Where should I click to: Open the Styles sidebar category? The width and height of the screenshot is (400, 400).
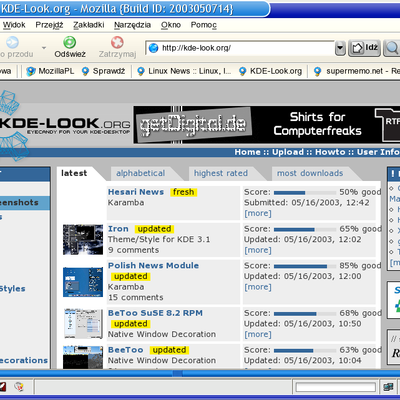click(x=13, y=289)
